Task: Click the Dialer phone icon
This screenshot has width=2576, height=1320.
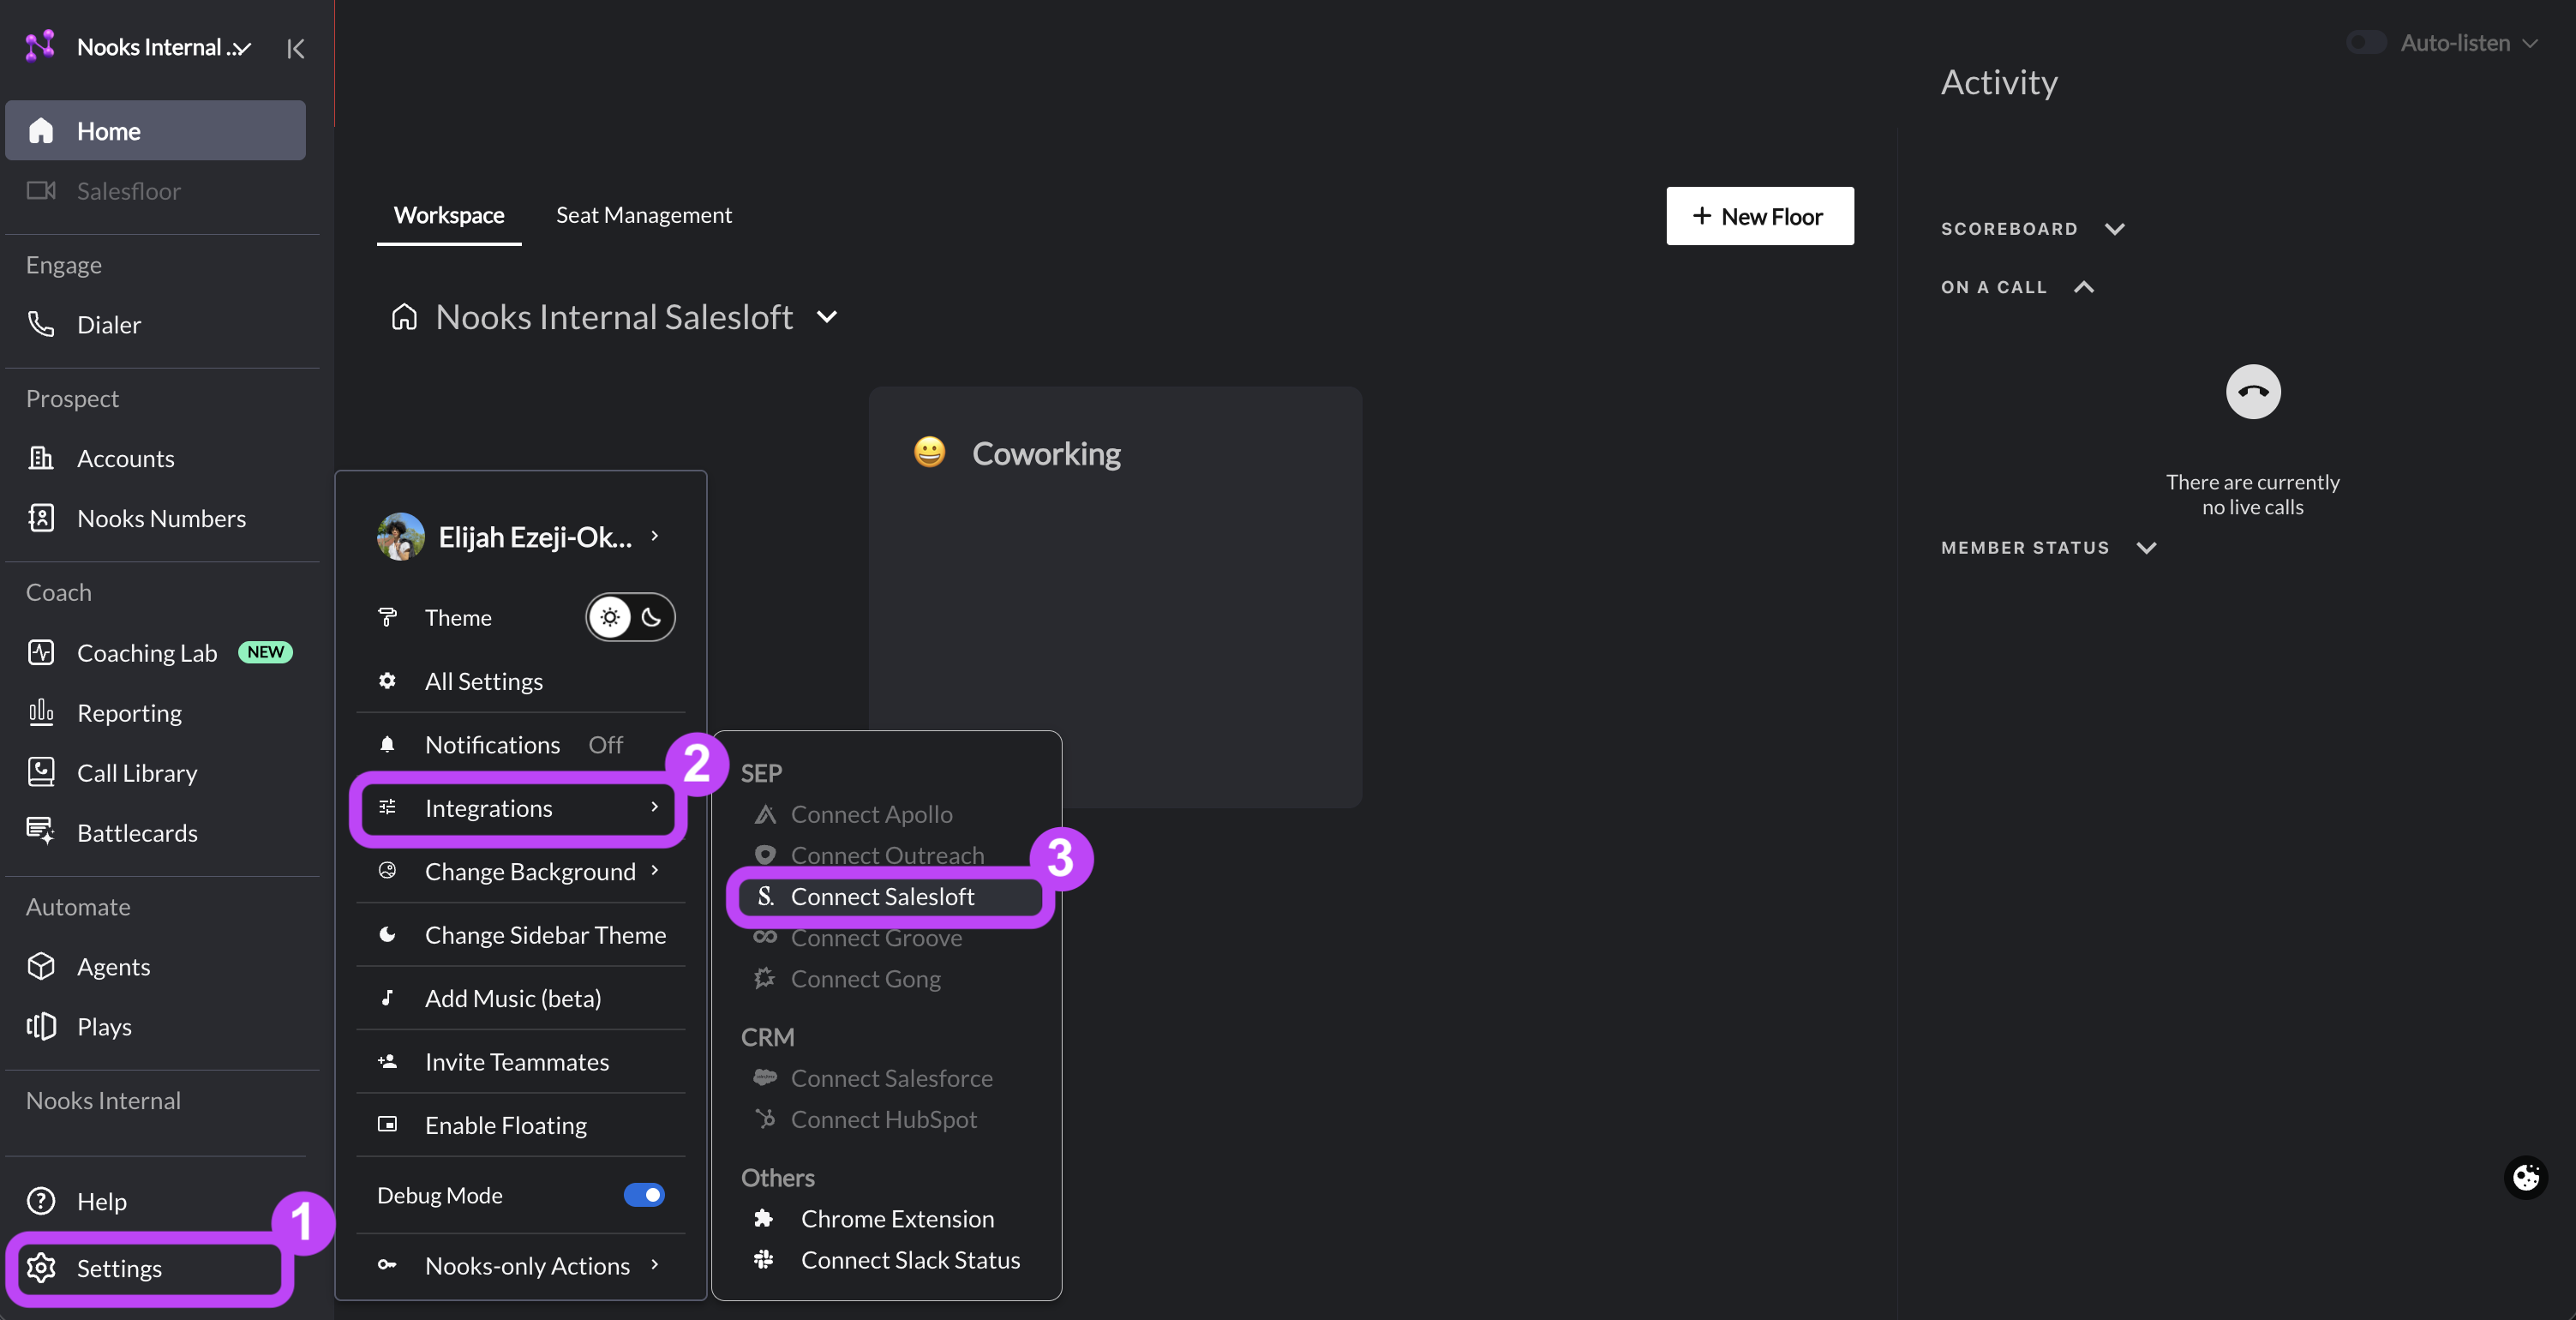Action: pos(41,324)
